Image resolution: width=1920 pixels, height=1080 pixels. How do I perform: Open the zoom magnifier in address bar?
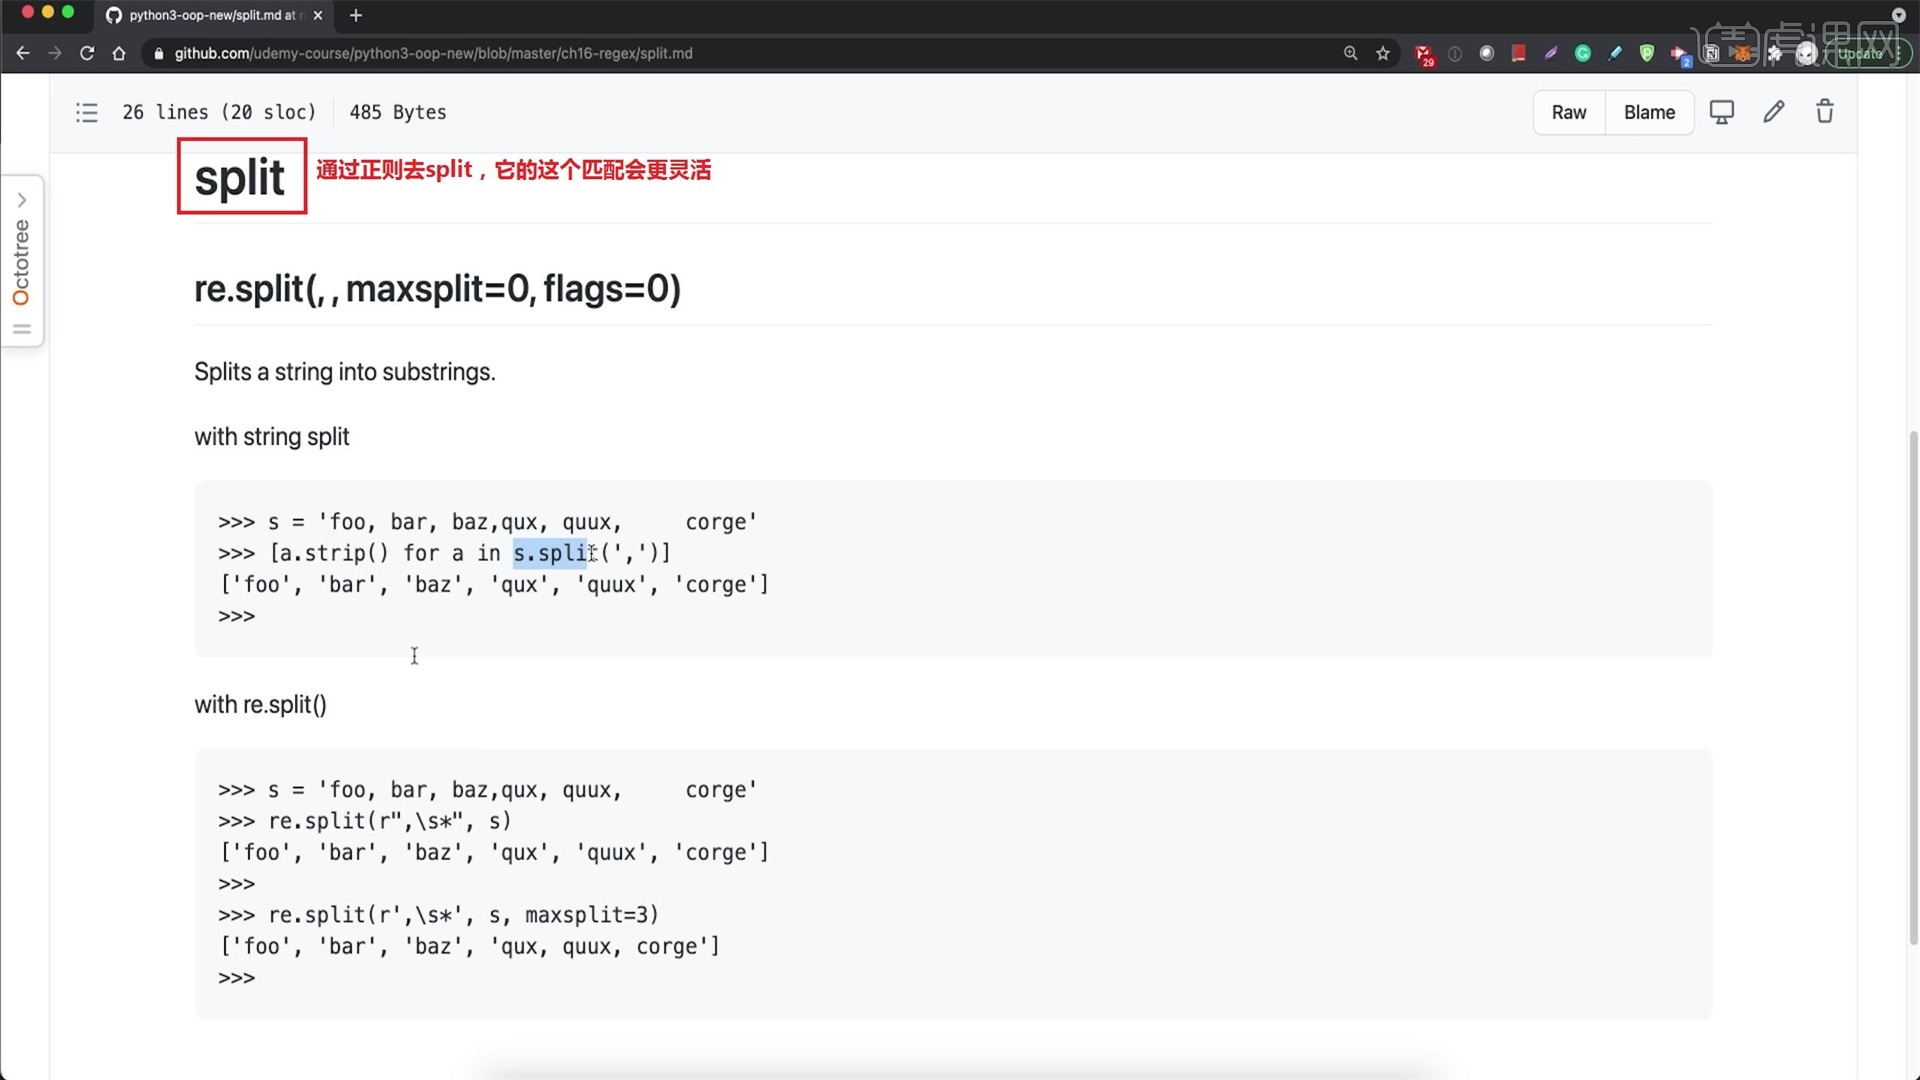pyautogui.click(x=1350, y=53)
